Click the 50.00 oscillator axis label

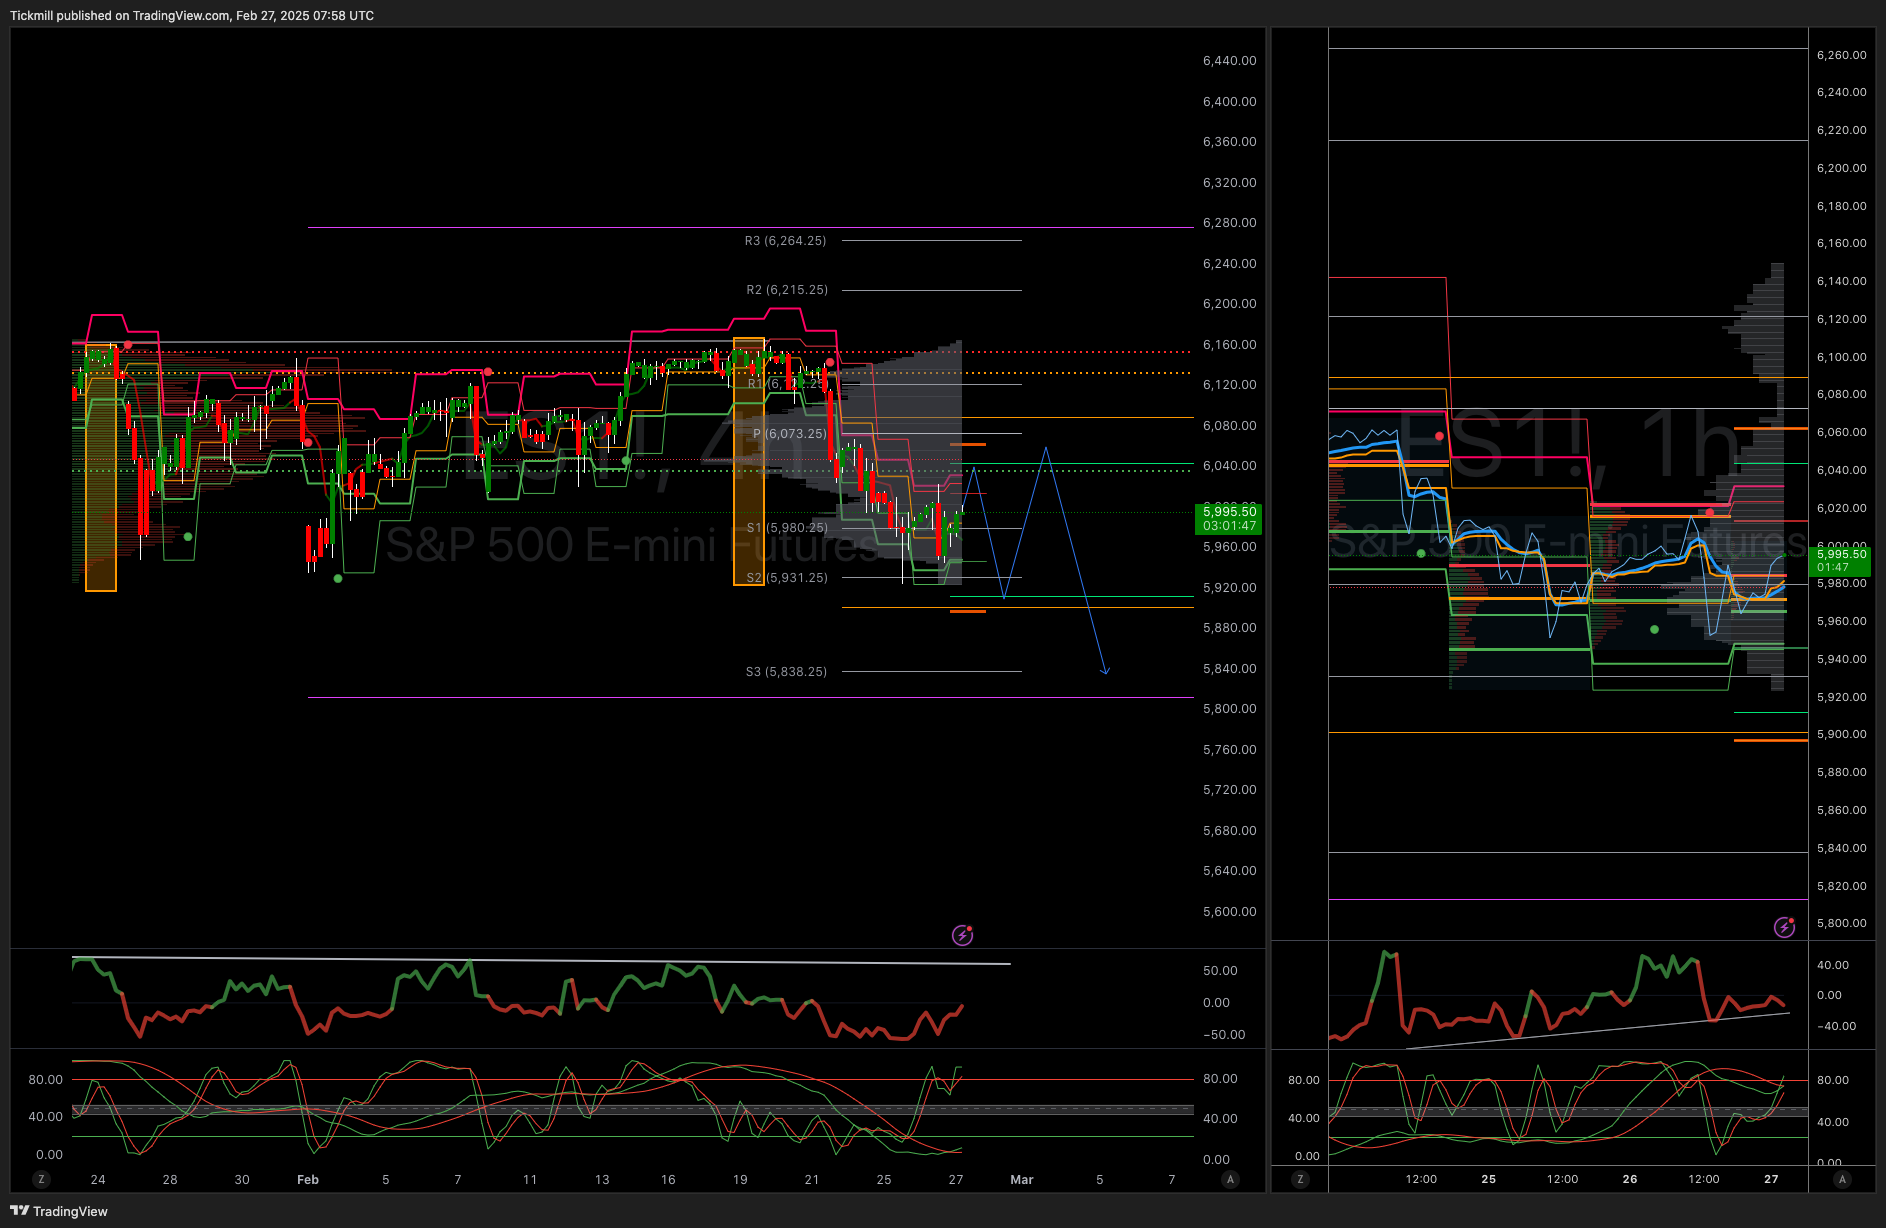[x=1220, y=971]
